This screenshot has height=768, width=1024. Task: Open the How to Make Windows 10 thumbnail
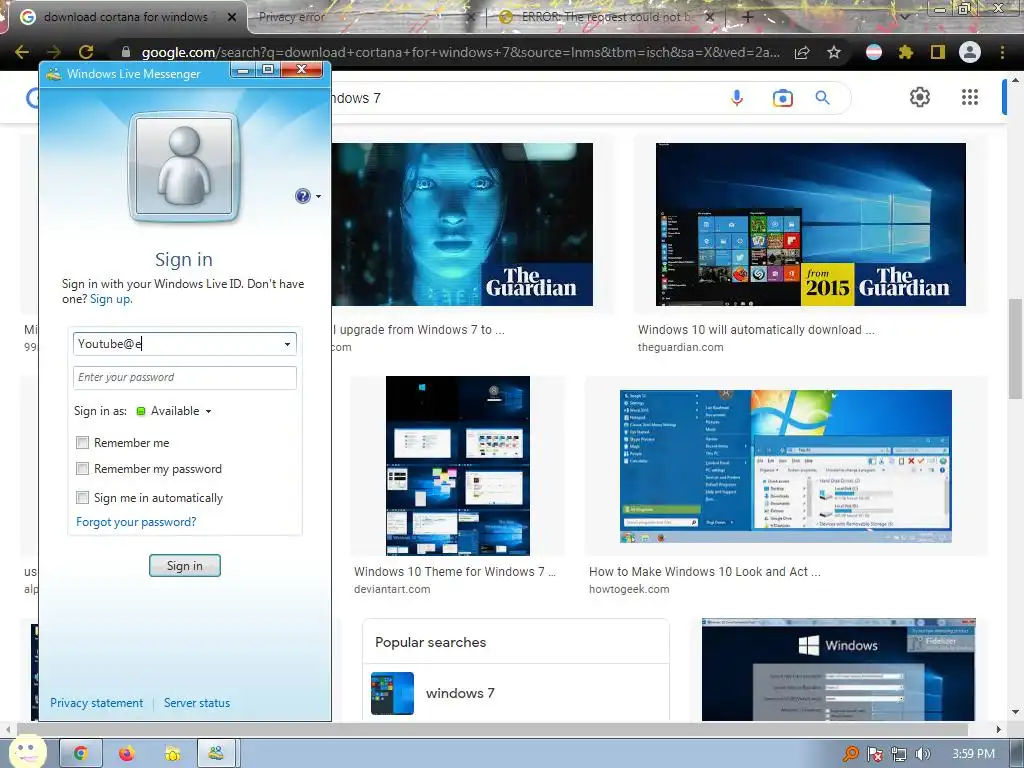786,466
